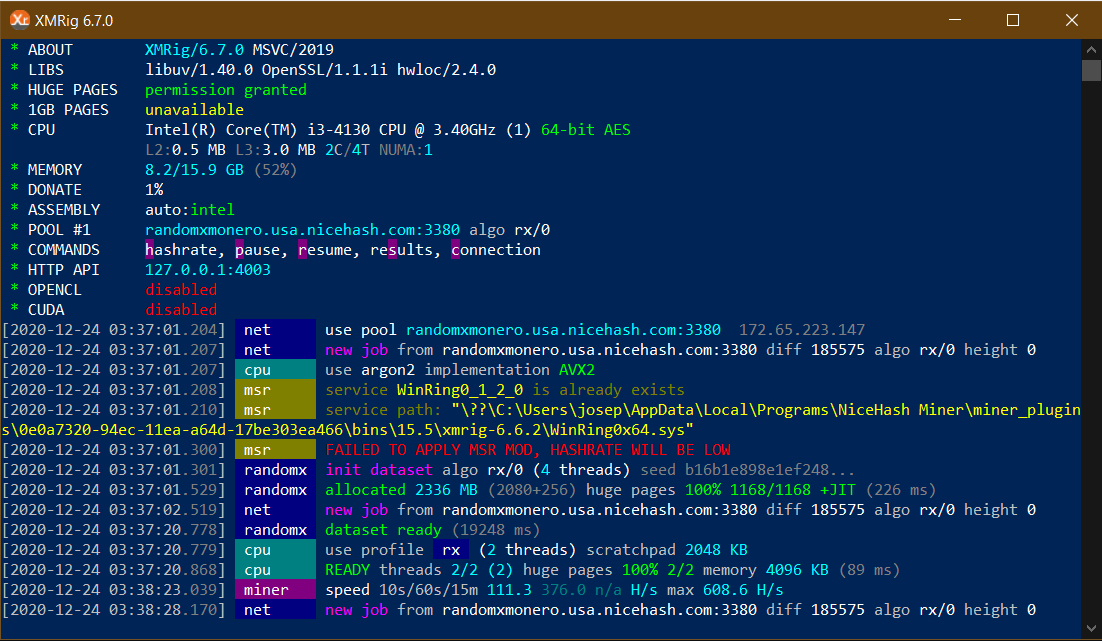
Task: Click the 'permission granted' huge pages text
Action: (226, 90)
